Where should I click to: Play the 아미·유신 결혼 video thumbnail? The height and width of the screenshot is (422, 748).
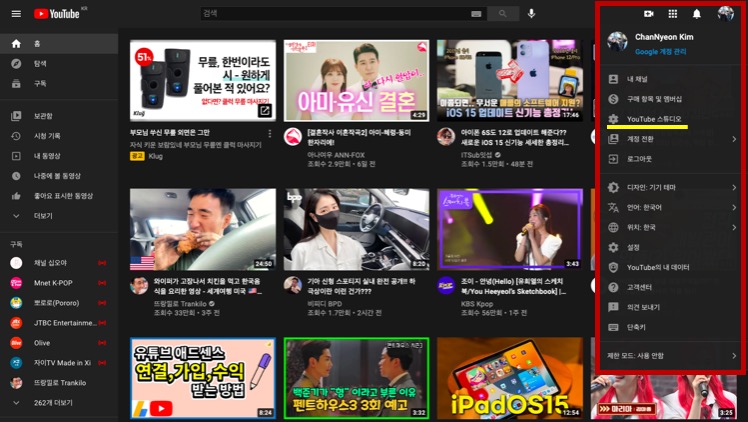click(356, 81)
